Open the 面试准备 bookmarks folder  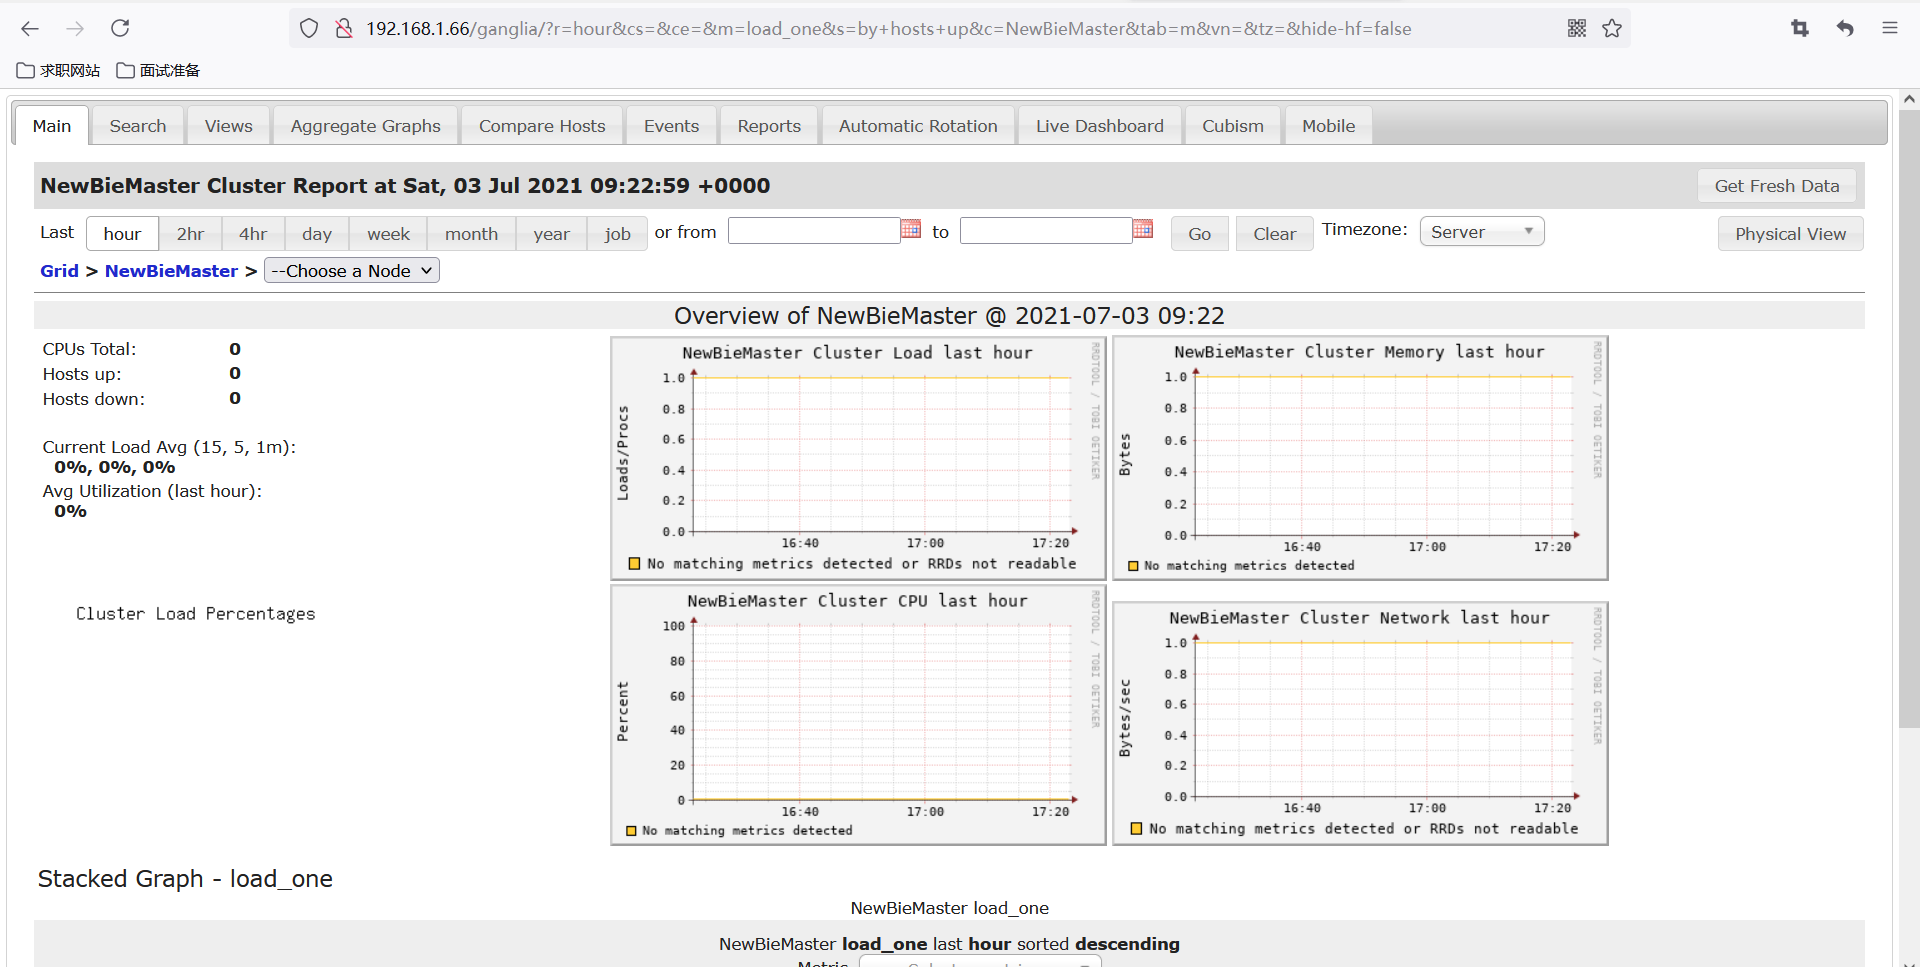(159, 70)
